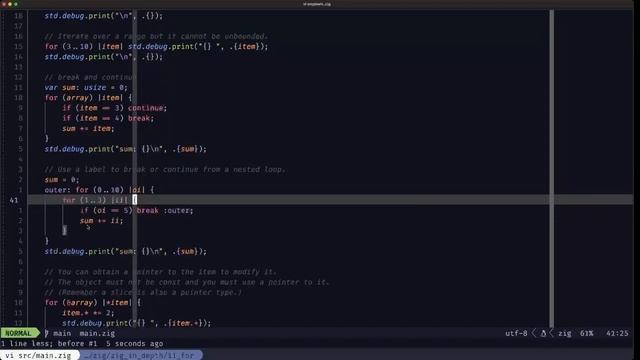The height and width of the screenshot is (360, 640).
Task: Place cursor on 'for (1..3) |ii| {' line
Action: pos(100,200)
